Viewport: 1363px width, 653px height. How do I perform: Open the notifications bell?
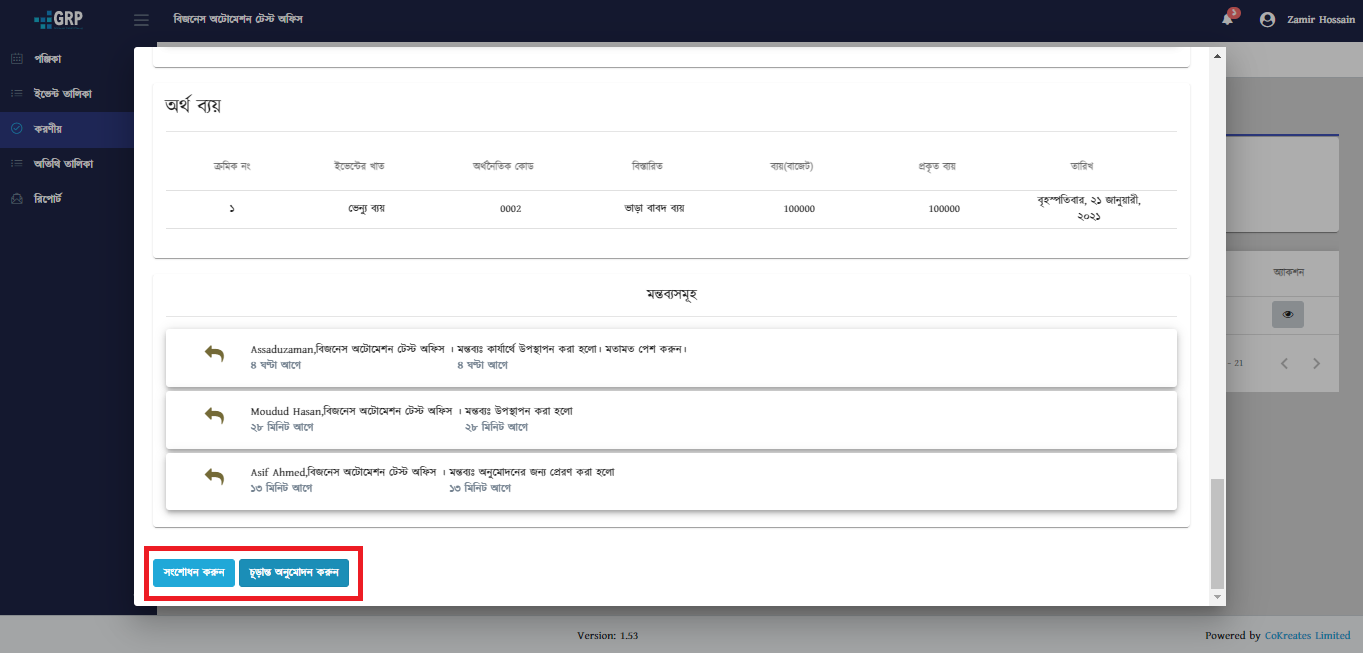(1228, 19)
